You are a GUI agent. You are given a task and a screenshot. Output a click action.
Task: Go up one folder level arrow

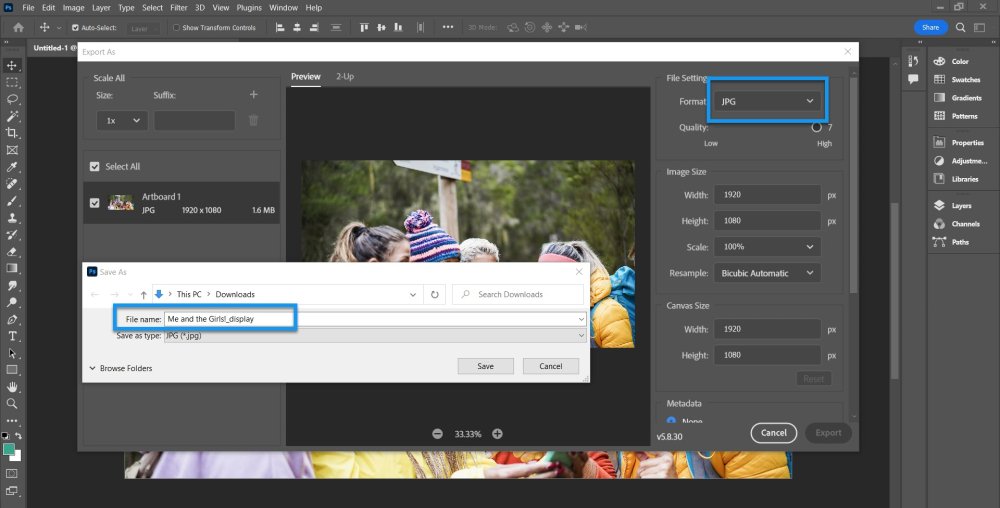click(x=143, y=294)
